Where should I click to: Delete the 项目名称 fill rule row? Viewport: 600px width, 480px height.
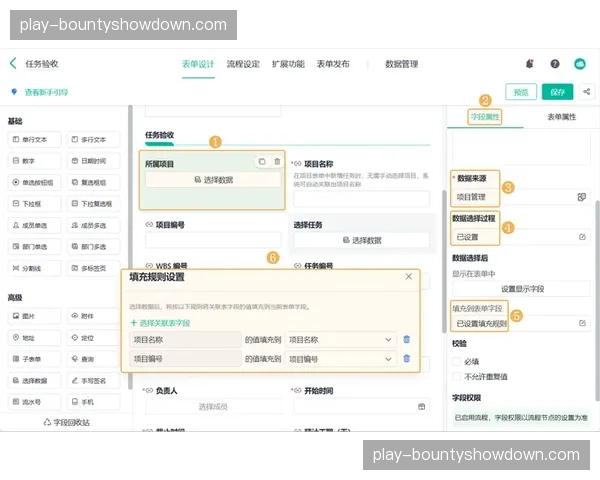click(406, 339)
